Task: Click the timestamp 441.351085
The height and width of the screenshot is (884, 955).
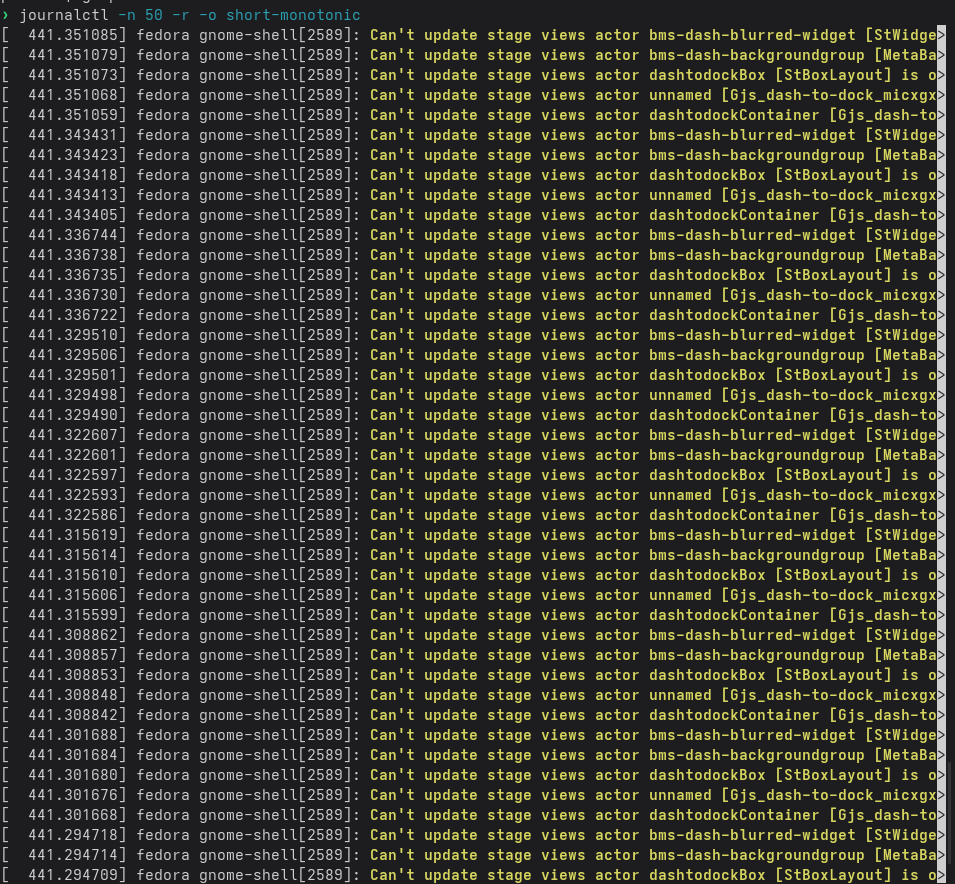Action: coord(73,35)
